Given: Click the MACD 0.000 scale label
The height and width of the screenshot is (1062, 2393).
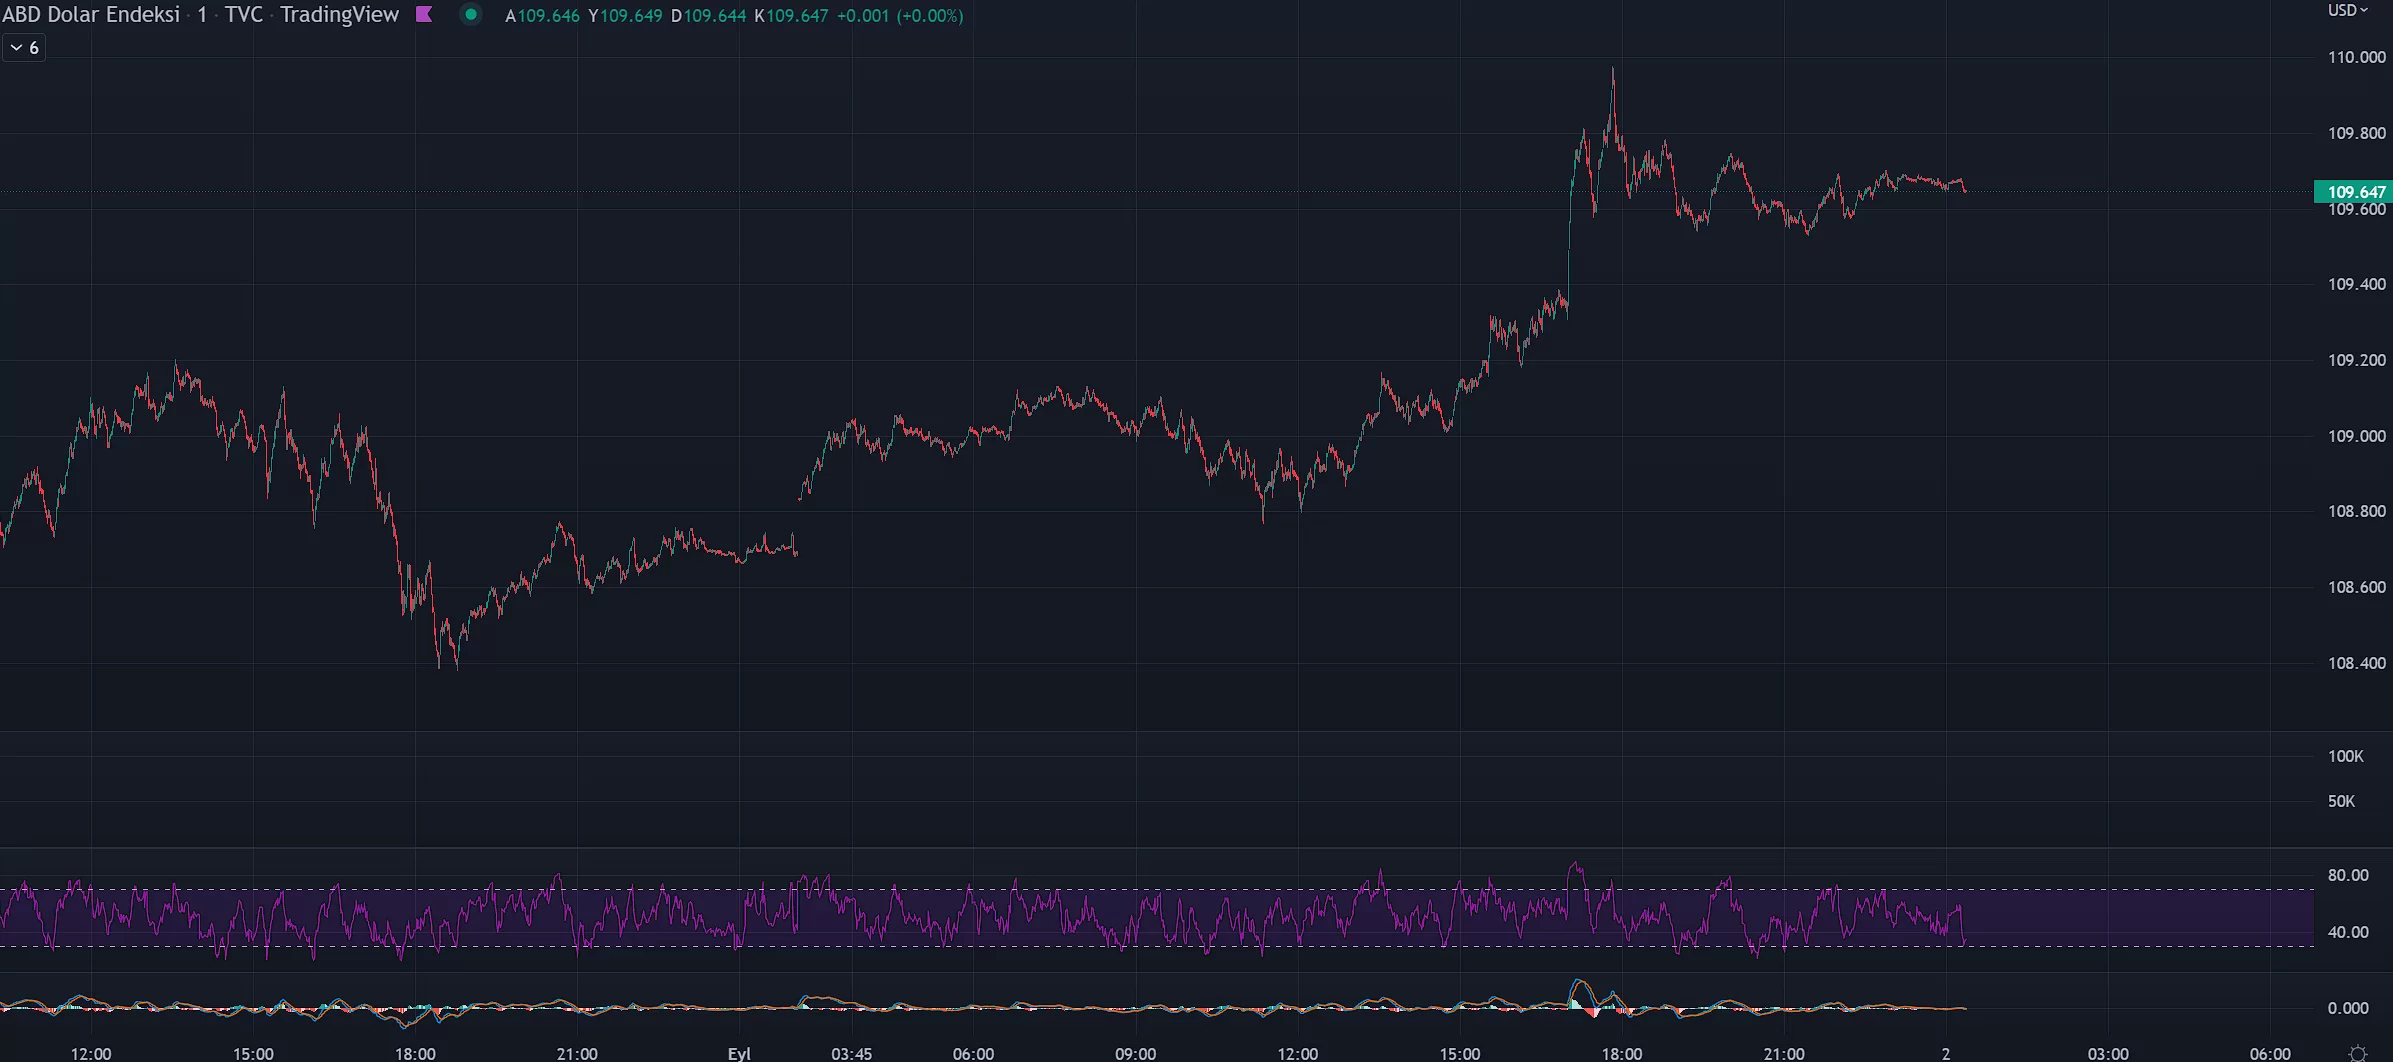Looking at the screenshot, I should [x=2347, y=1008].
